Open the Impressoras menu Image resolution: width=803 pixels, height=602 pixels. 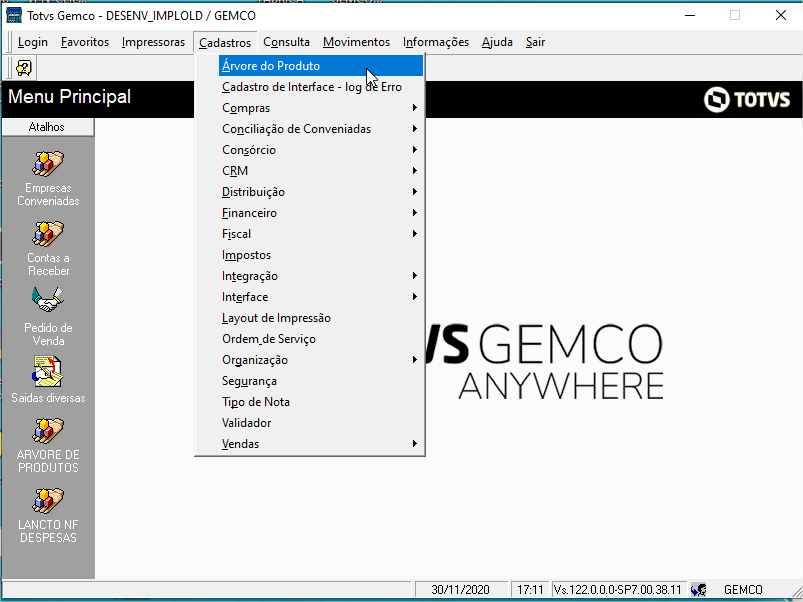(x=153, y=42)
